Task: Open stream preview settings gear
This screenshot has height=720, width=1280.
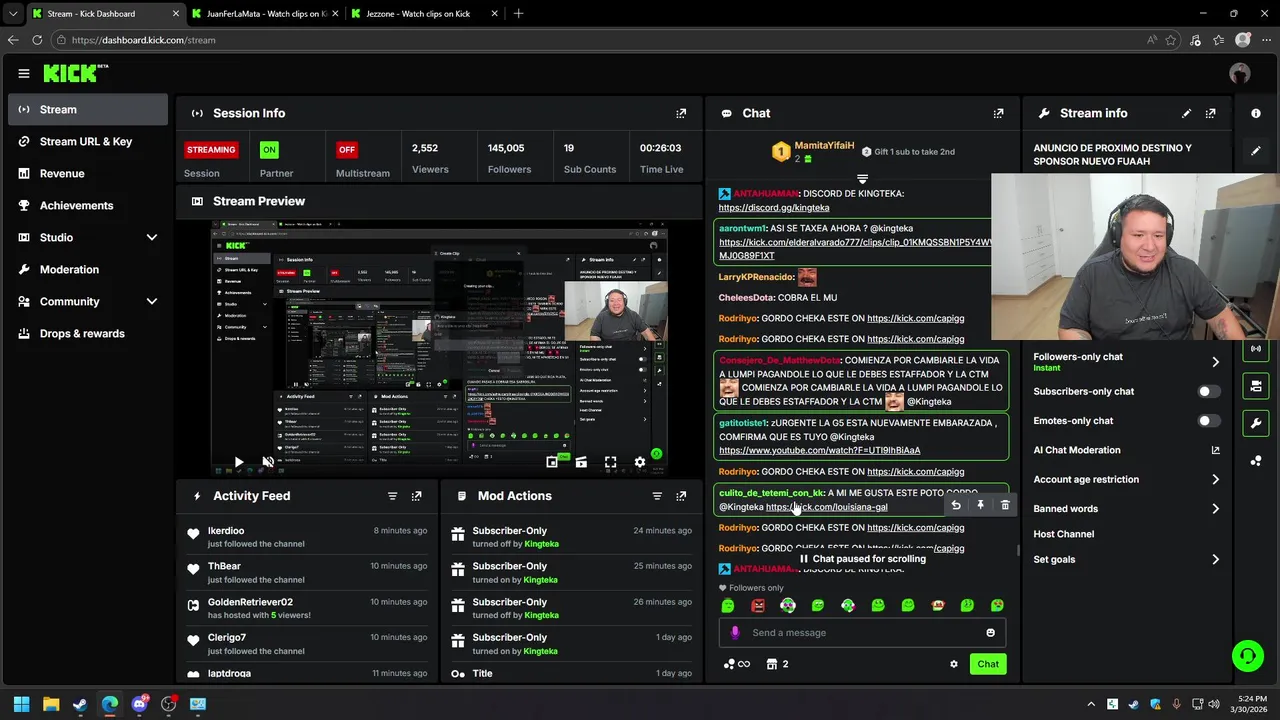Action: [x=640, y=462]
